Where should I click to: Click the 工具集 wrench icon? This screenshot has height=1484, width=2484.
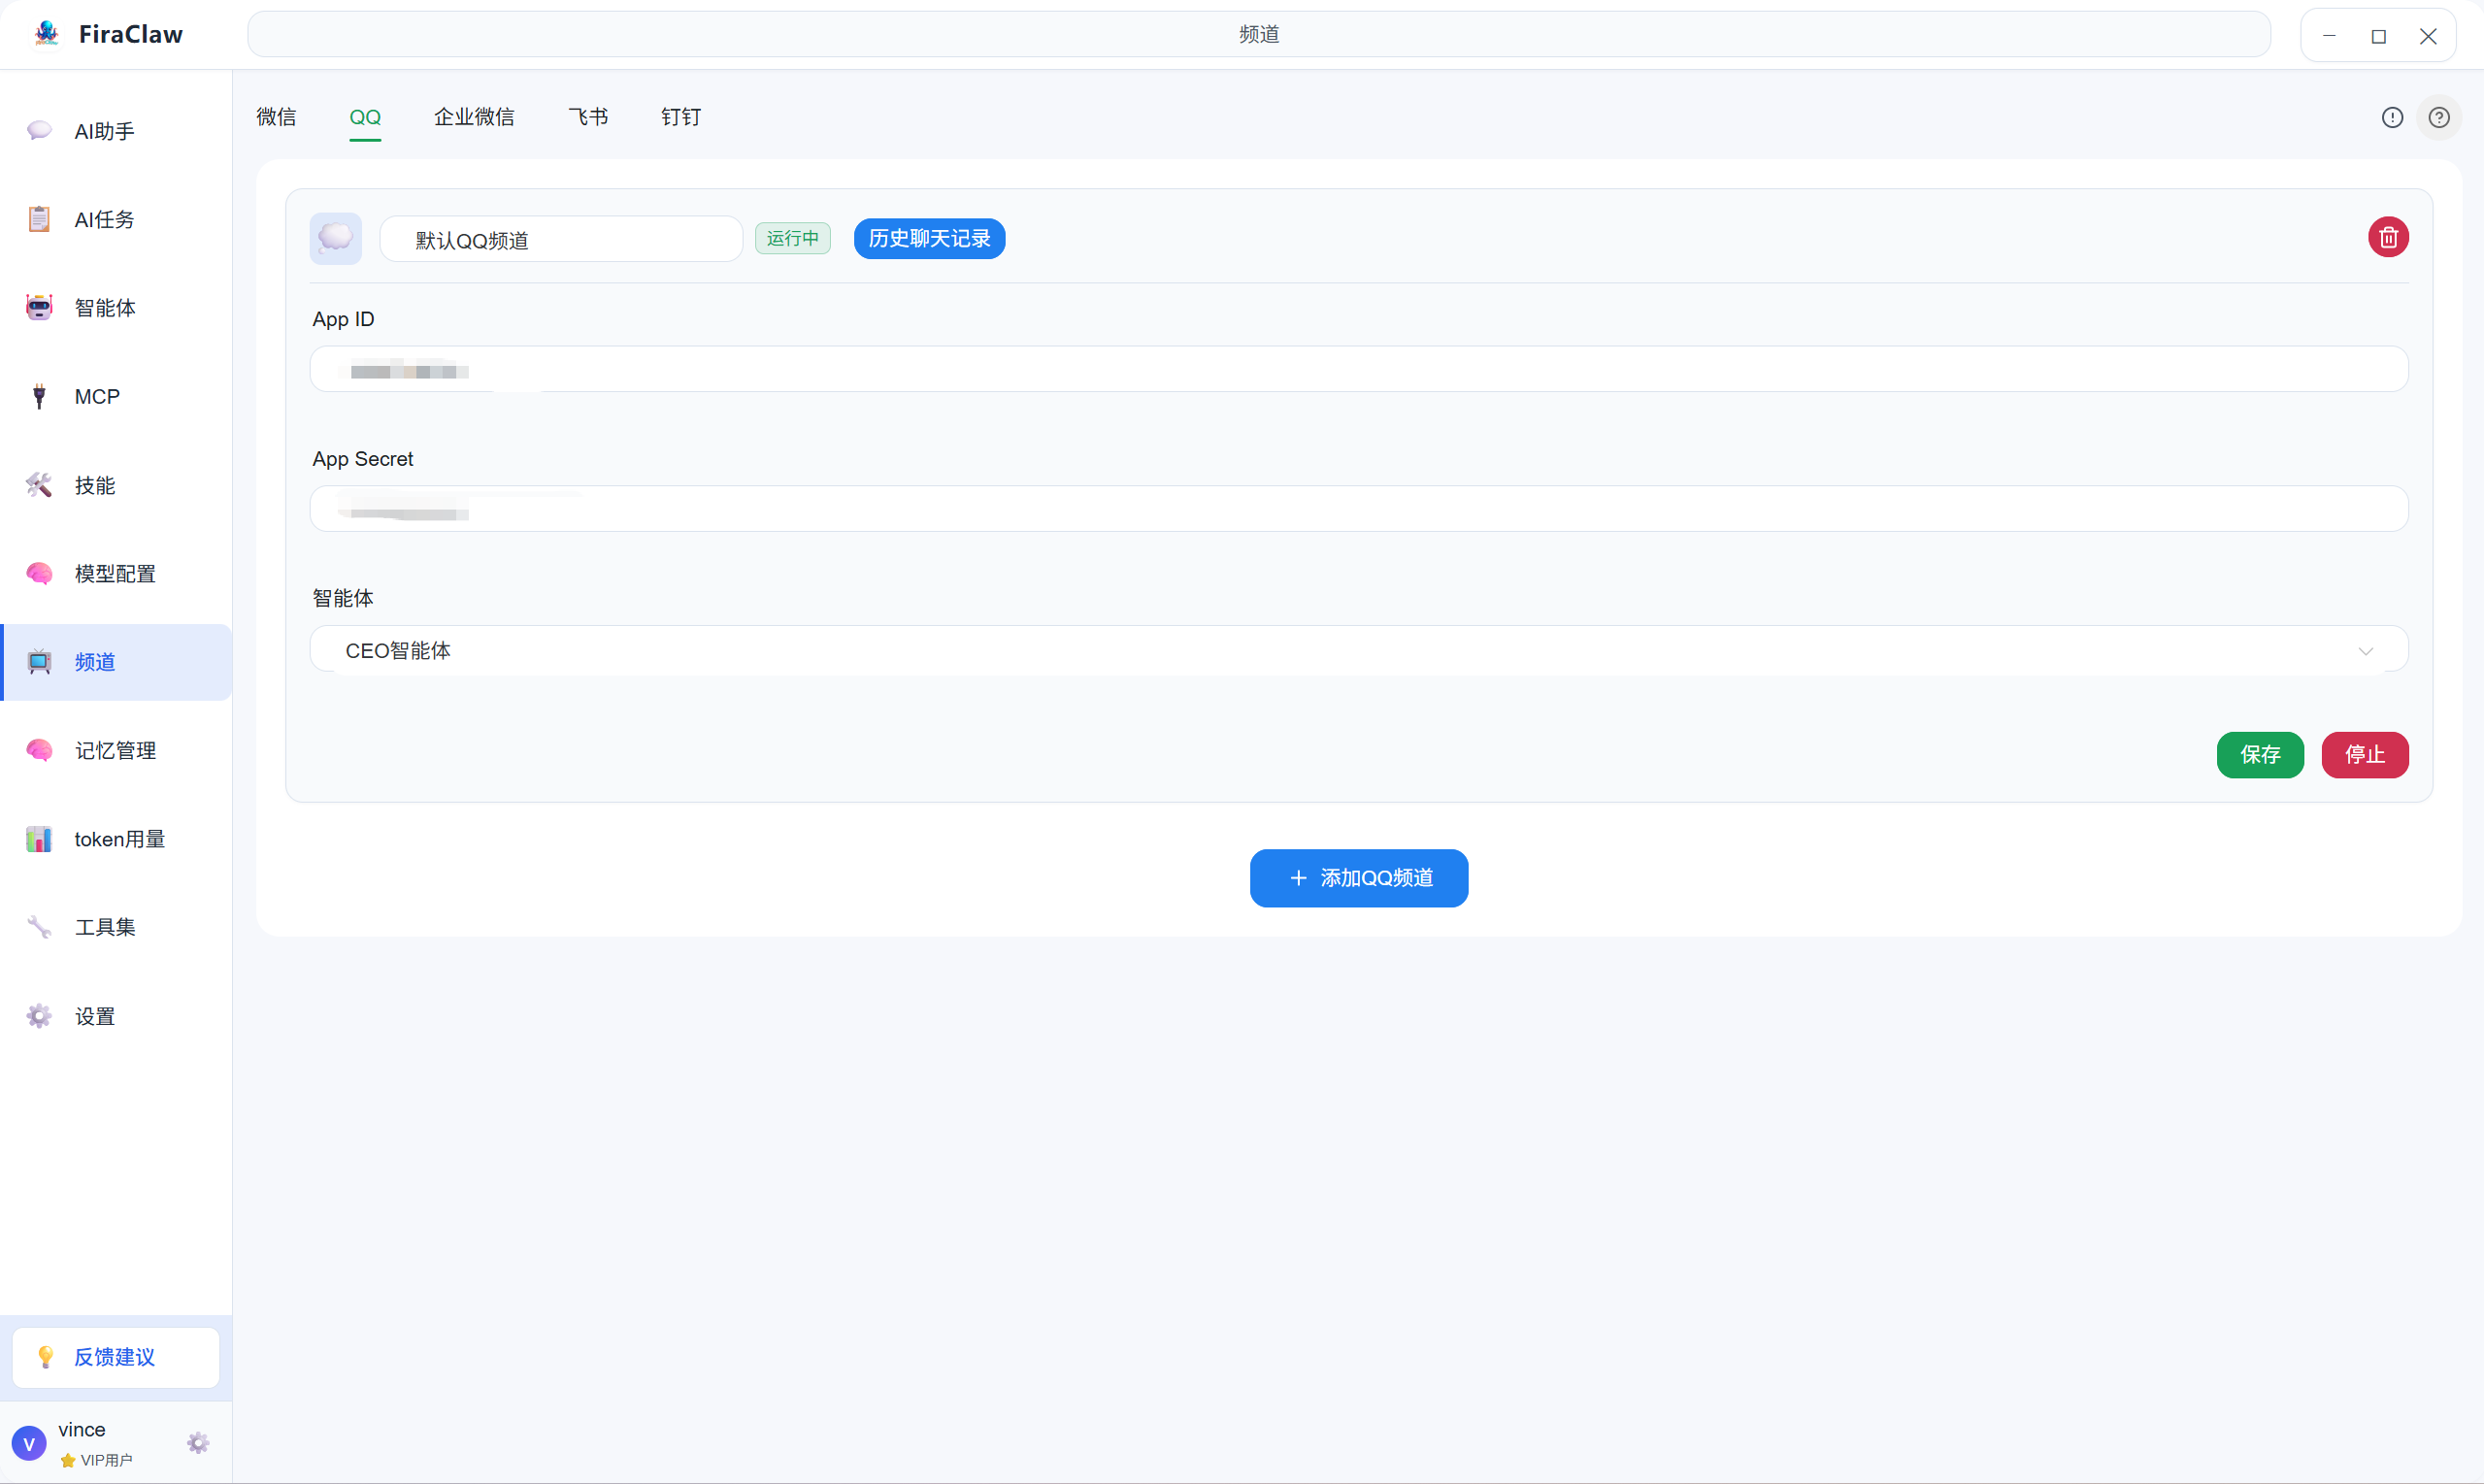pos(39,927)
